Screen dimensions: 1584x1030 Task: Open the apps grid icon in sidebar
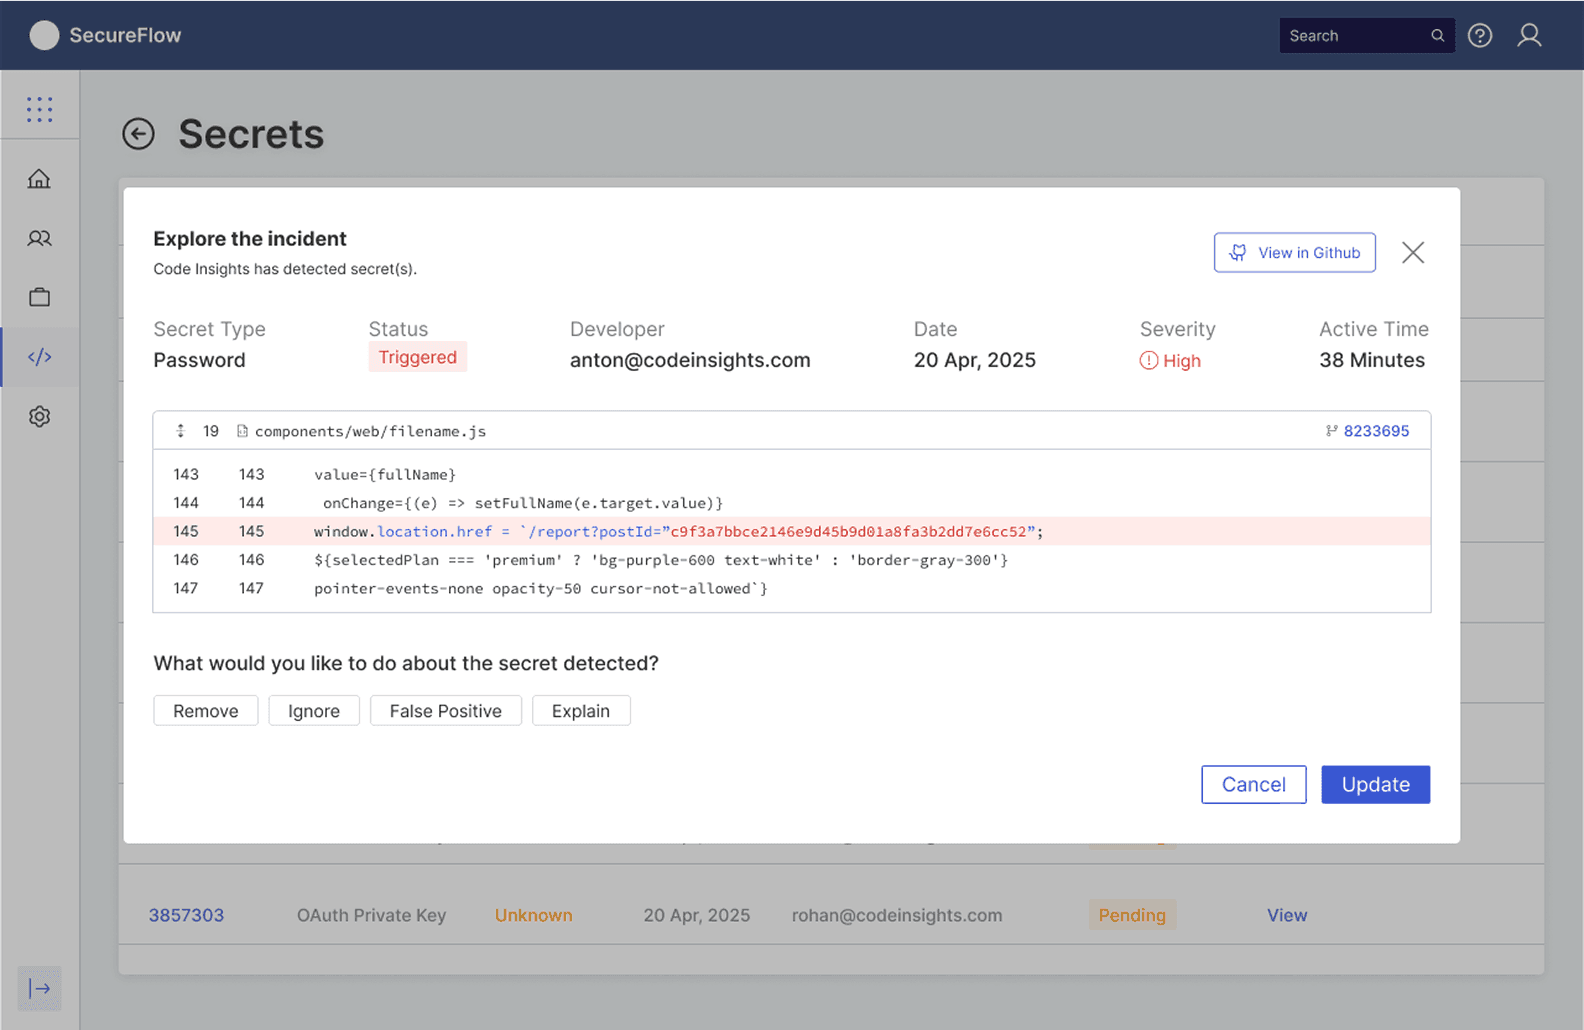point(40,109)
